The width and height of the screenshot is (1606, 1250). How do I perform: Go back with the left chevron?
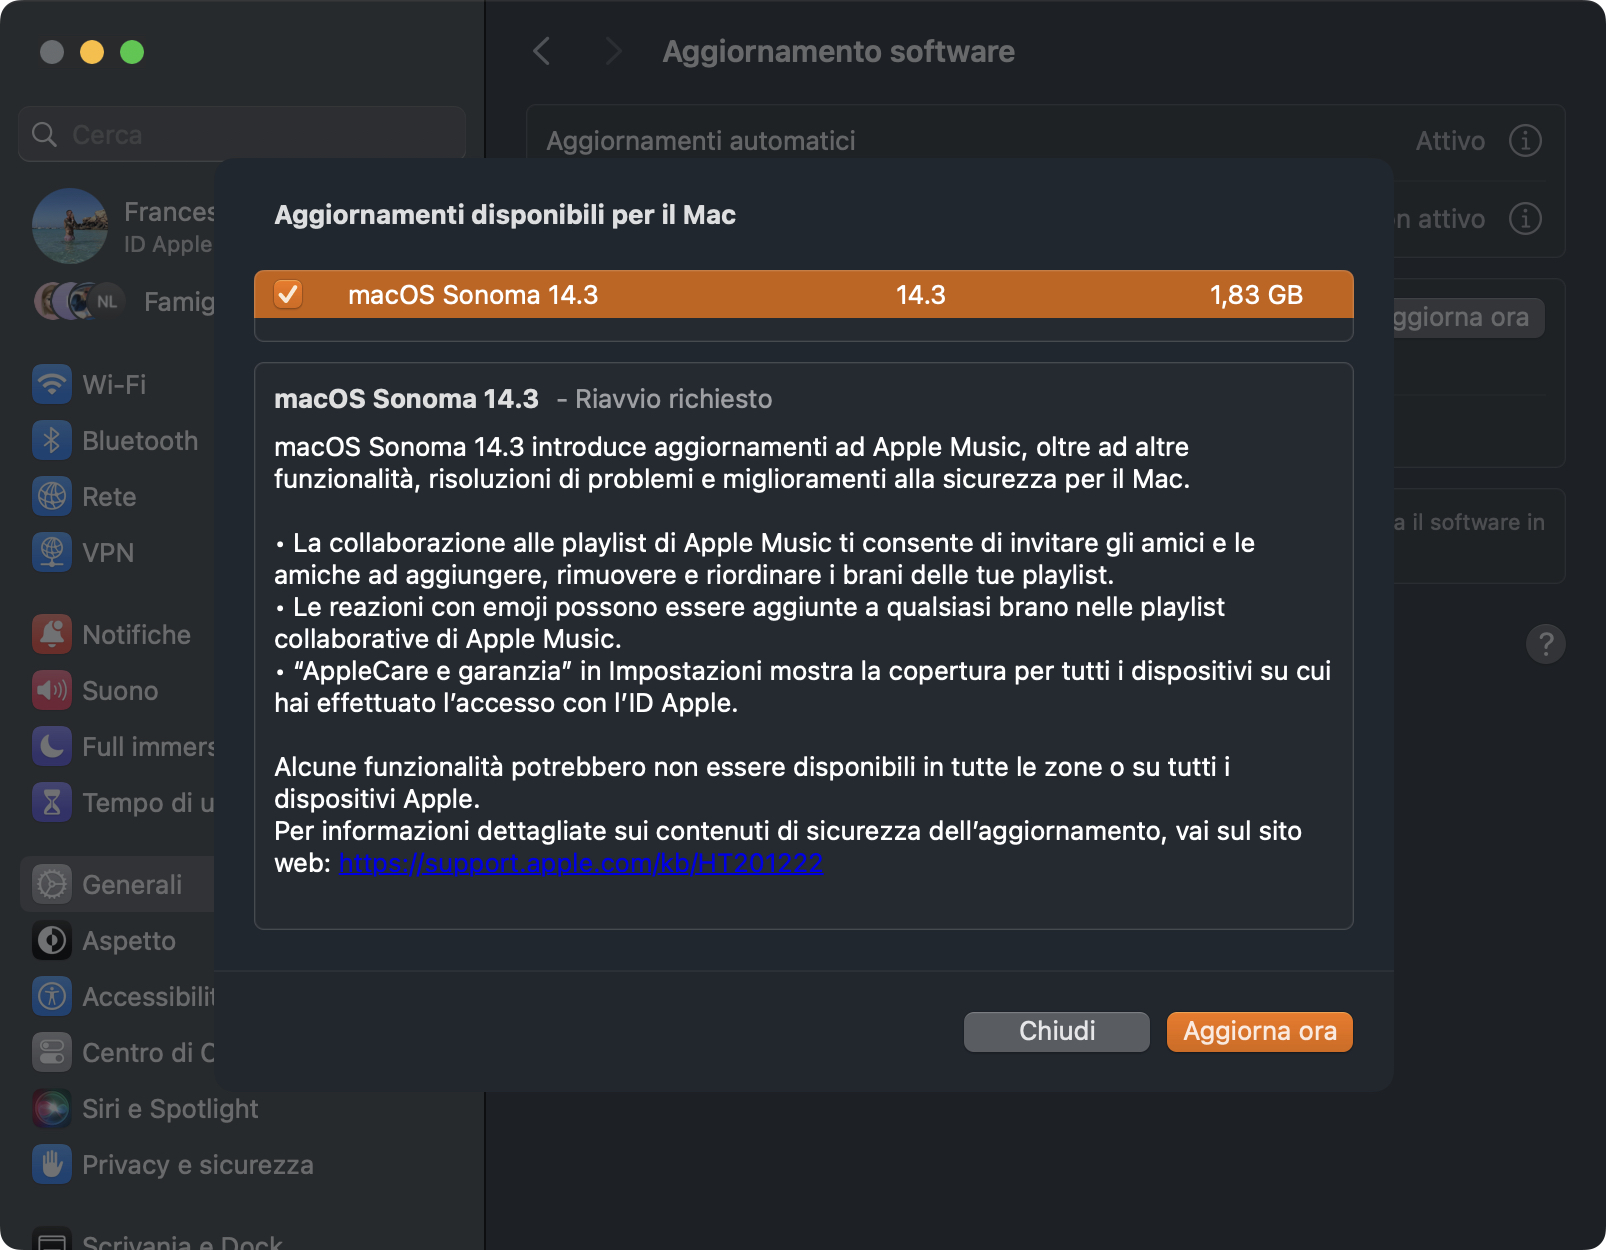pos(542,51)
